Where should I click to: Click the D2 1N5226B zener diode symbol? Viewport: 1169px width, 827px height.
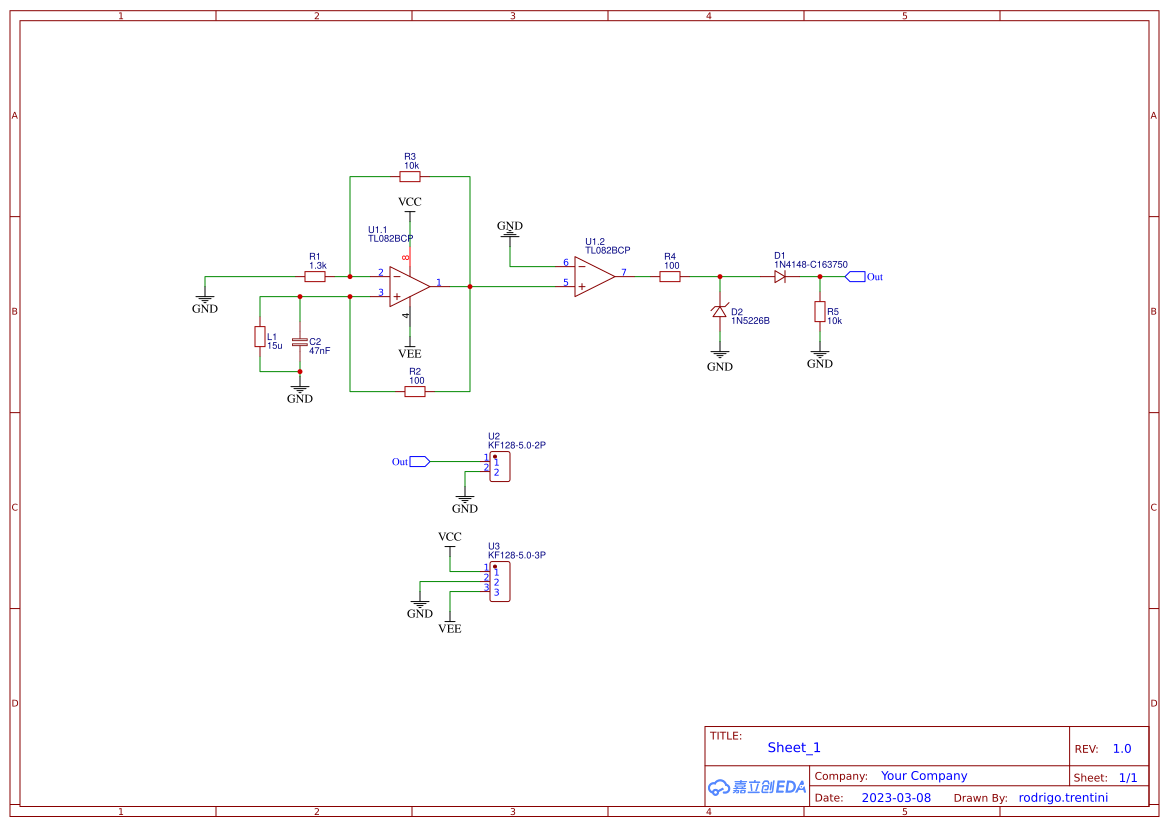(x=719, y=311)
